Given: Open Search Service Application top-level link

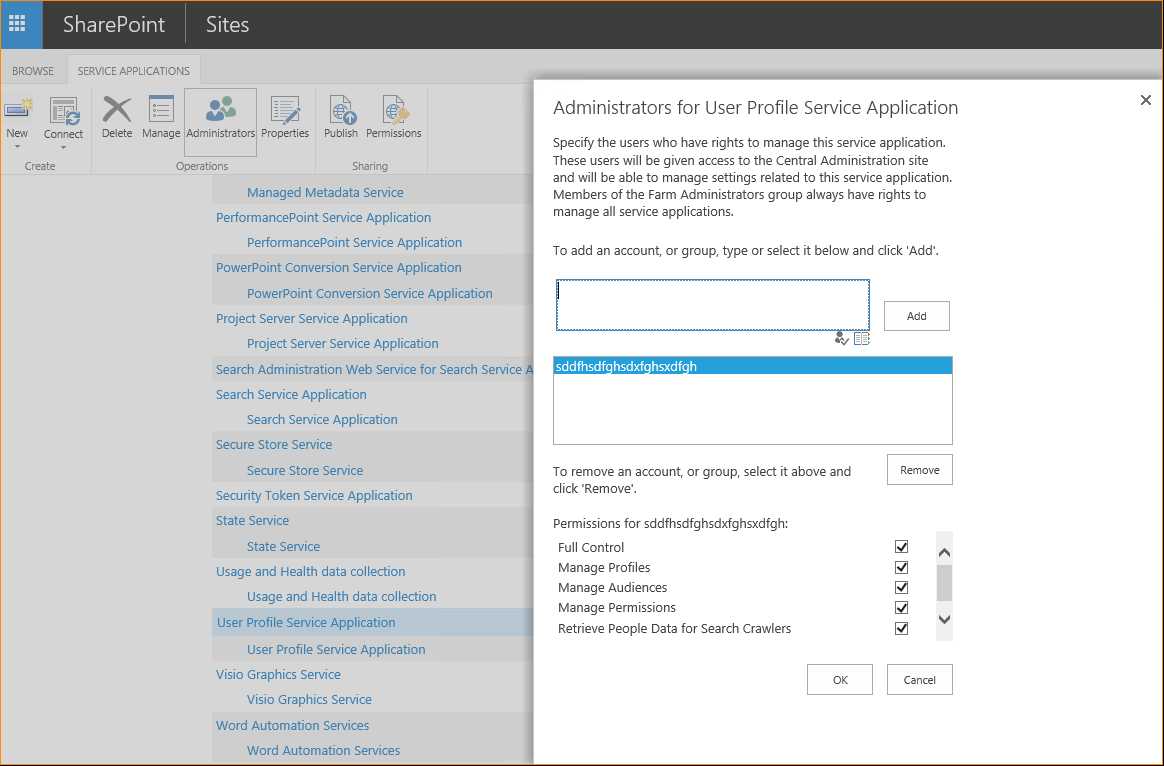Looking at the screenshot, I should [x=291, y=395].
